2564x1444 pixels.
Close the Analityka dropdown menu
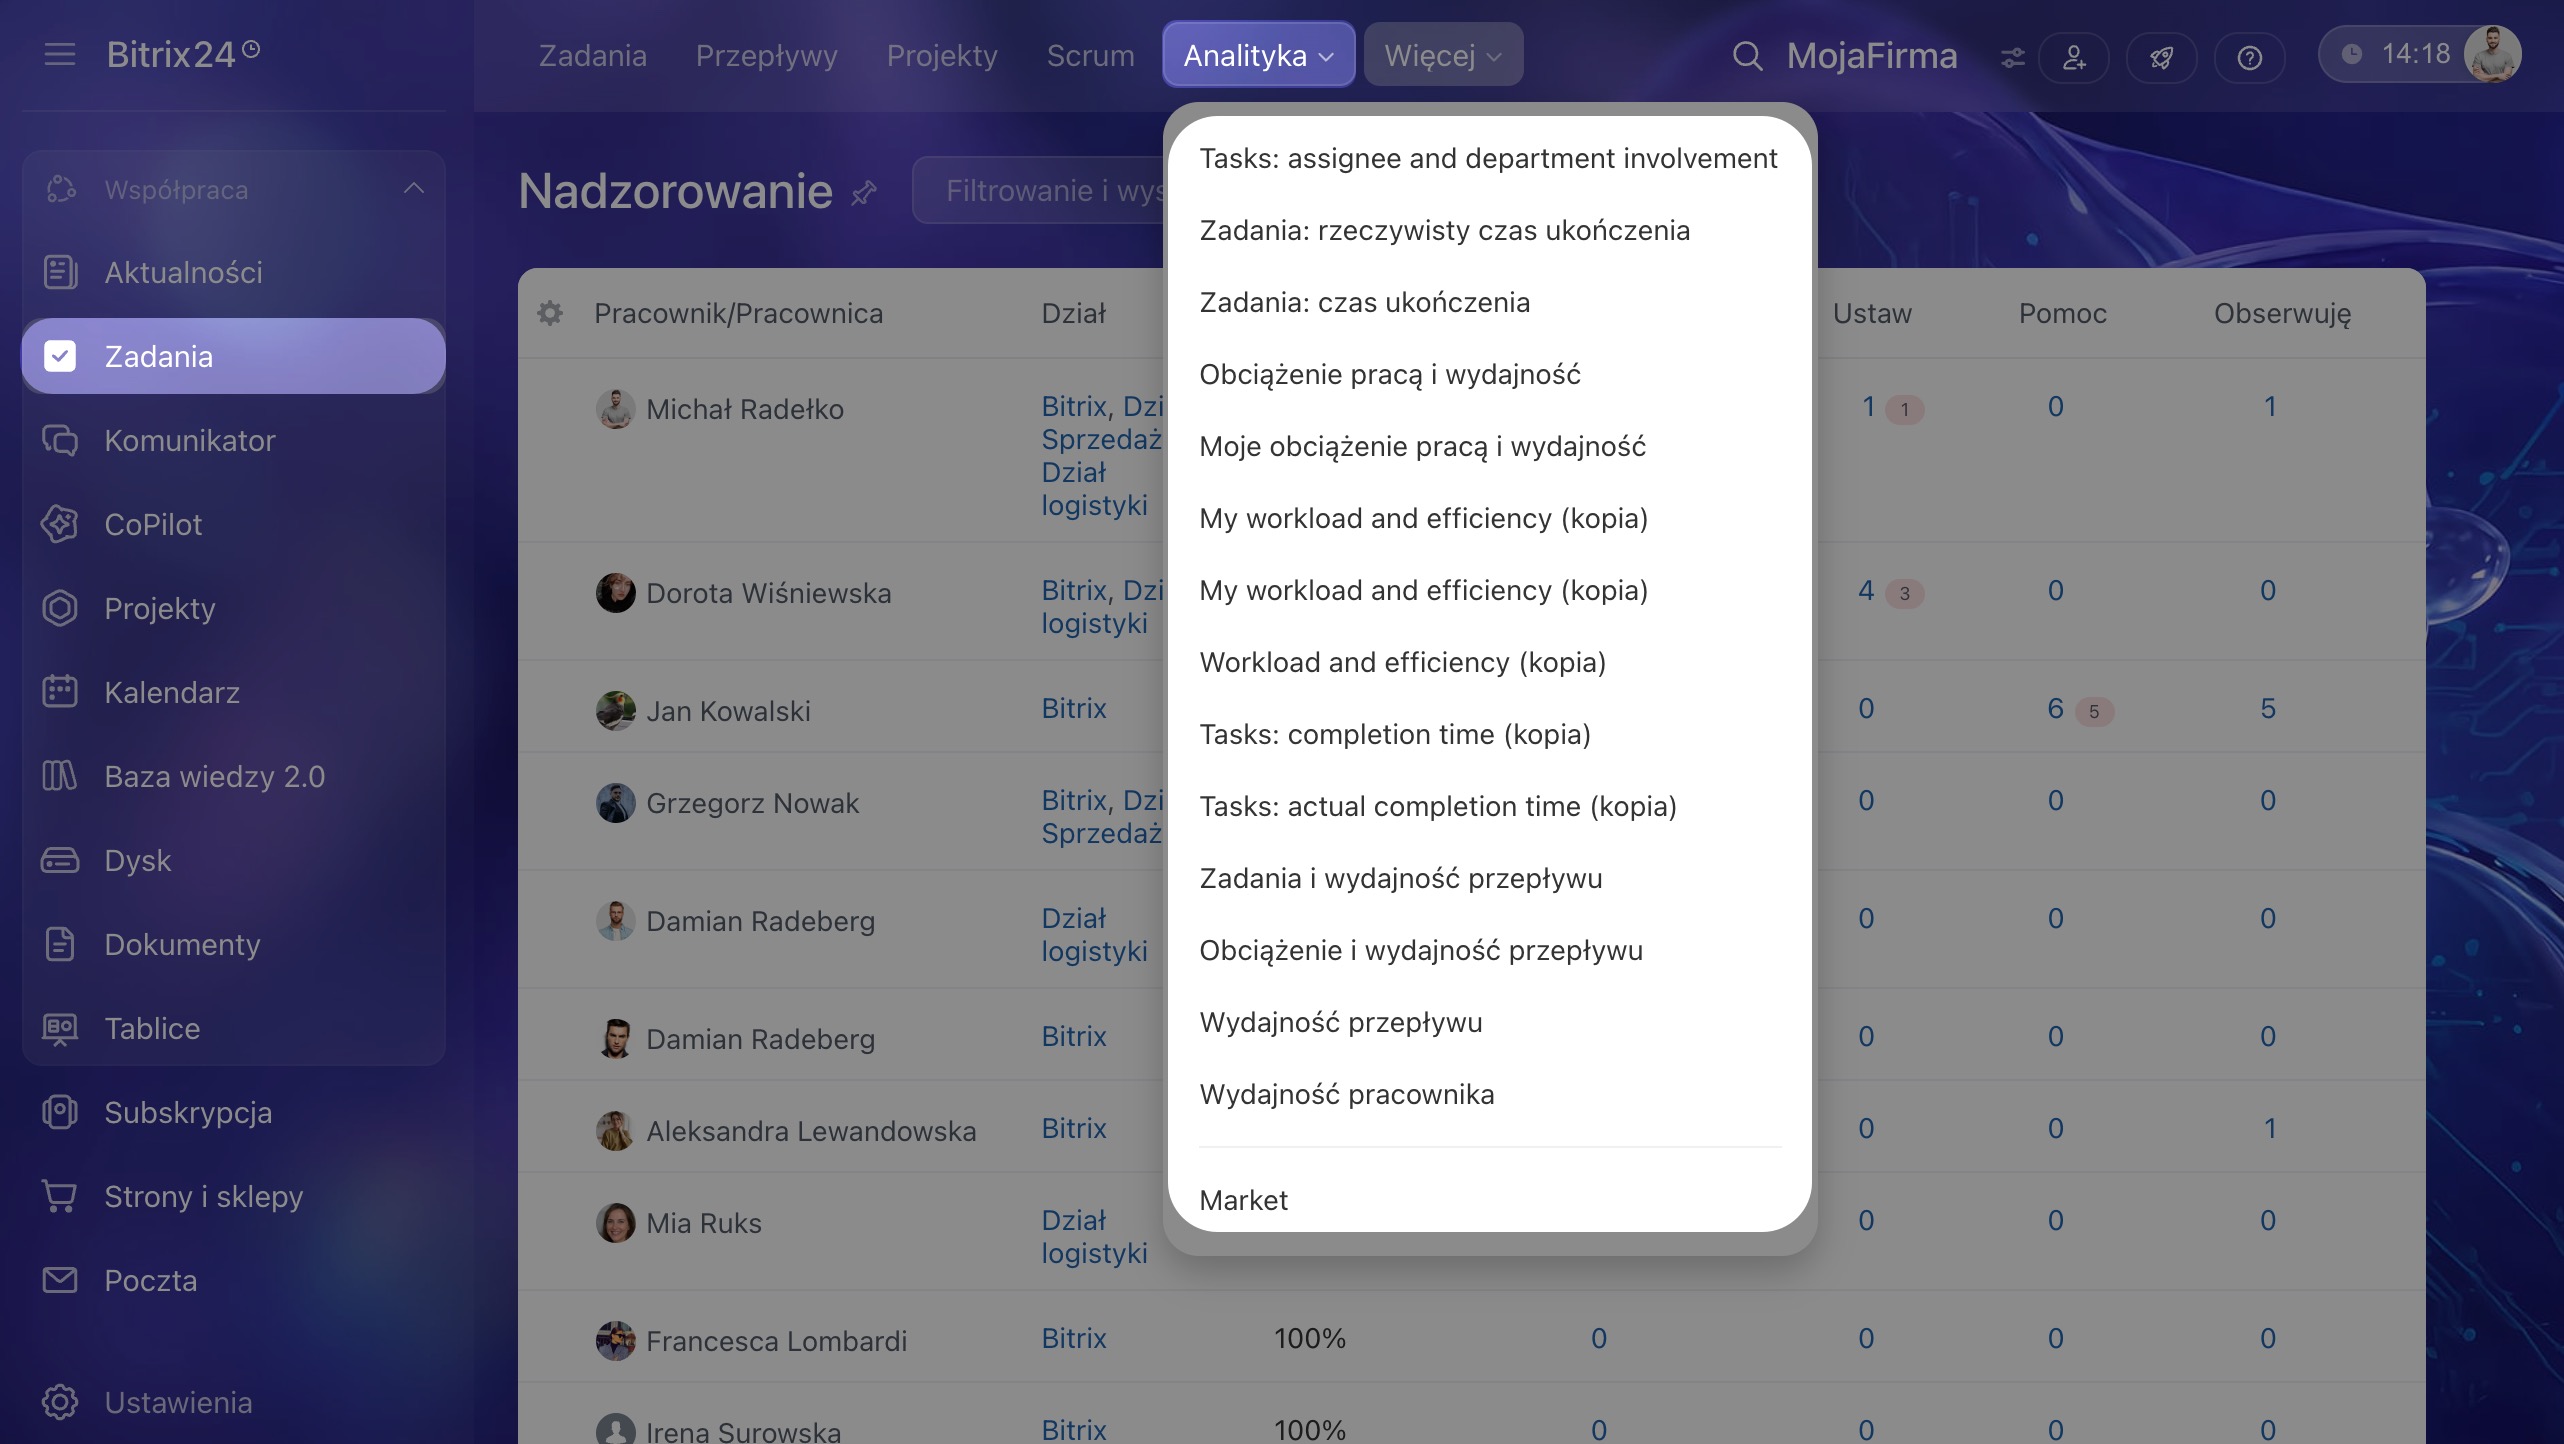tap(1258, 55)
